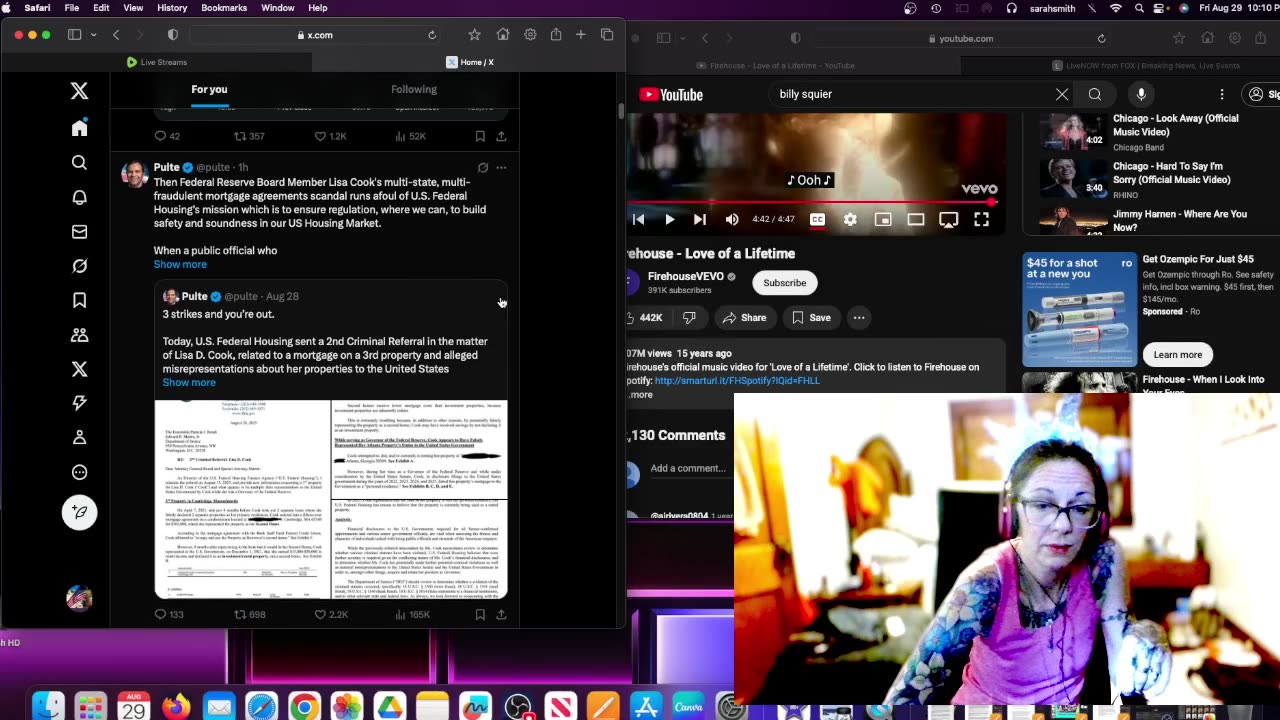
Task: Clear the YouTube search box text
Action: click(1062, 94)
